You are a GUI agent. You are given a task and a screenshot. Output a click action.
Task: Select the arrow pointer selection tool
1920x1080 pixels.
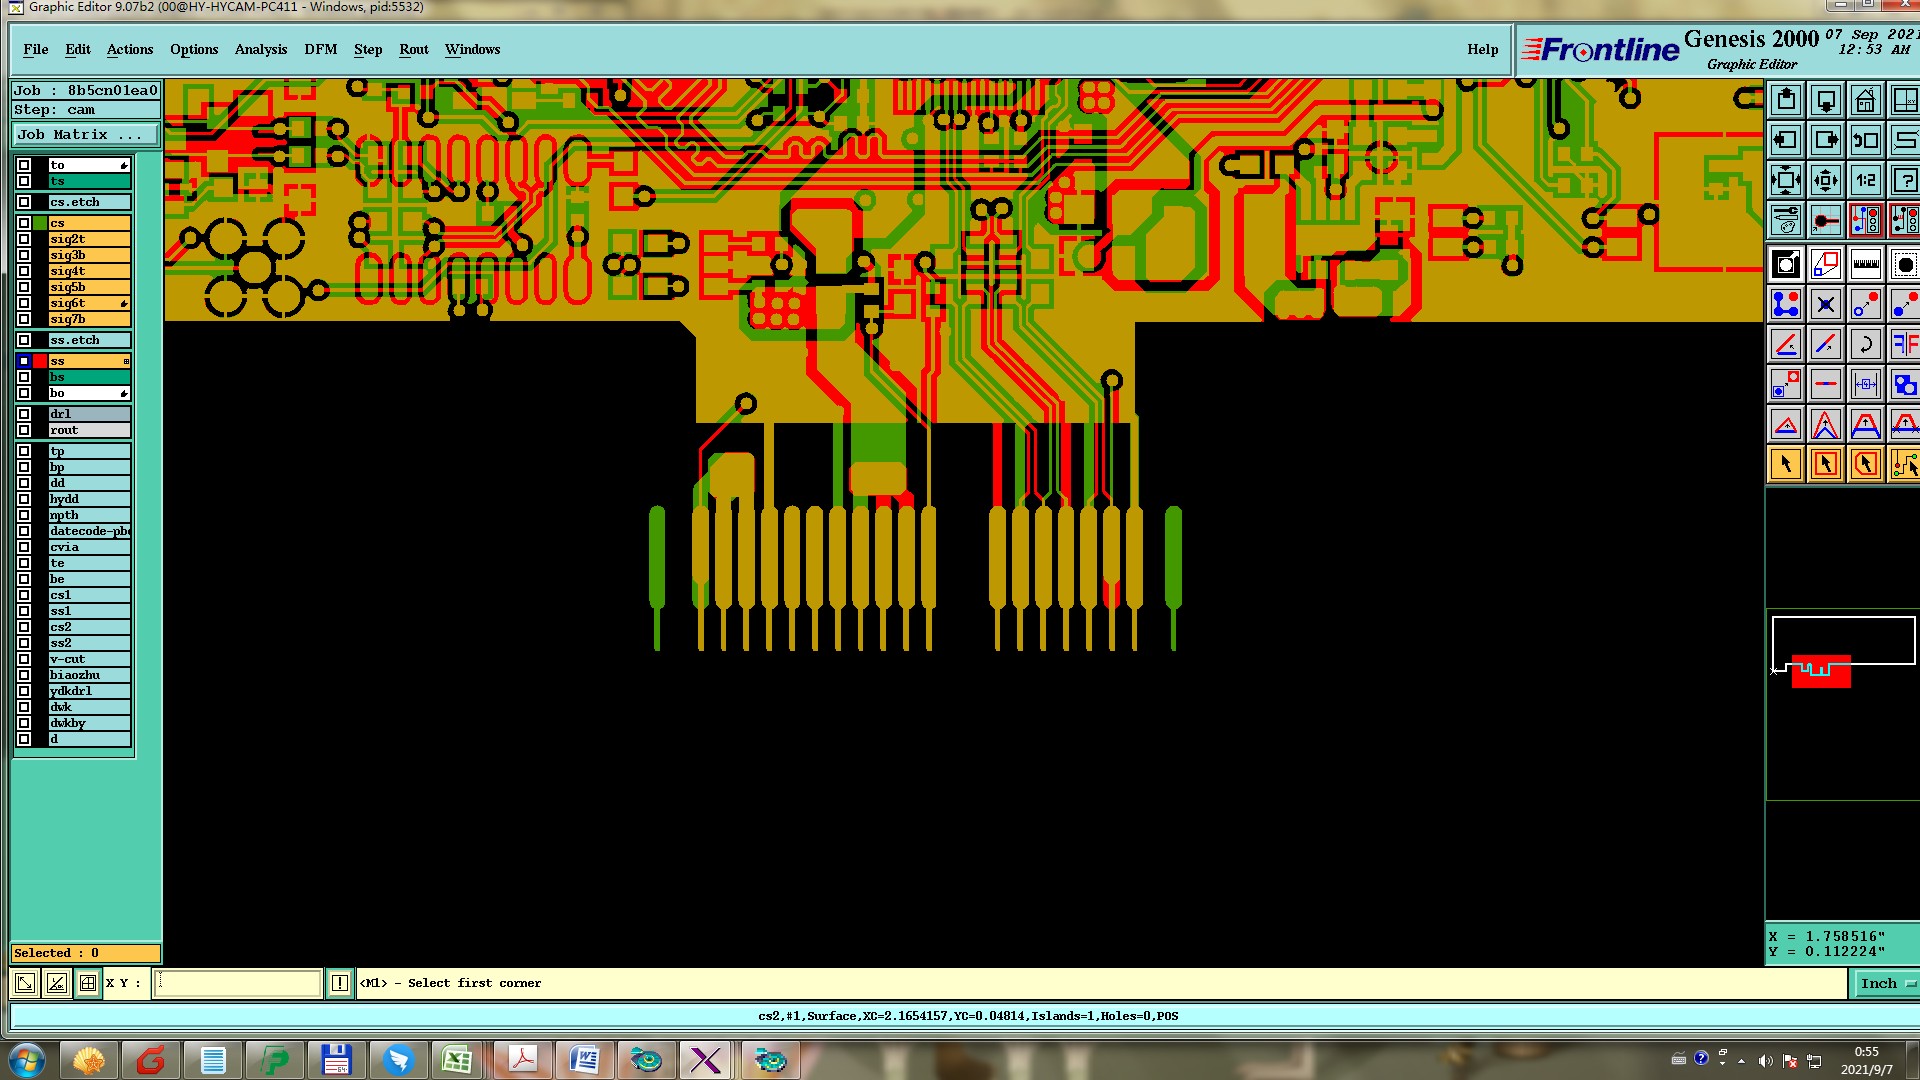tap(1786, 464)
